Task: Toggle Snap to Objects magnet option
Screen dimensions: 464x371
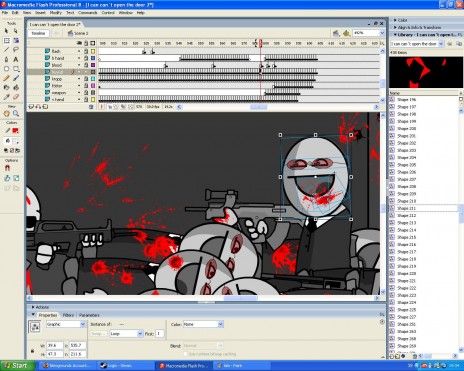Action: click(x=7, y=168)
